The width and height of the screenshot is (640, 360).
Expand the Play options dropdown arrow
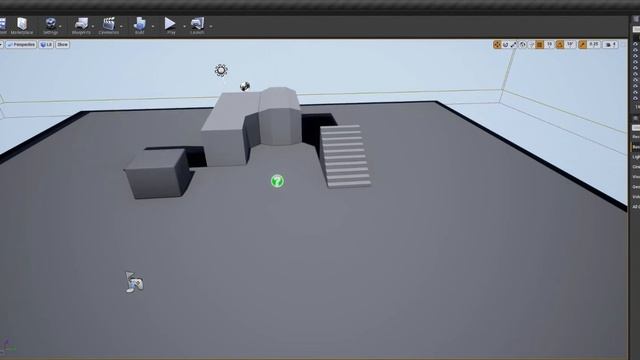pyautogui.click(x=184, y=27)
